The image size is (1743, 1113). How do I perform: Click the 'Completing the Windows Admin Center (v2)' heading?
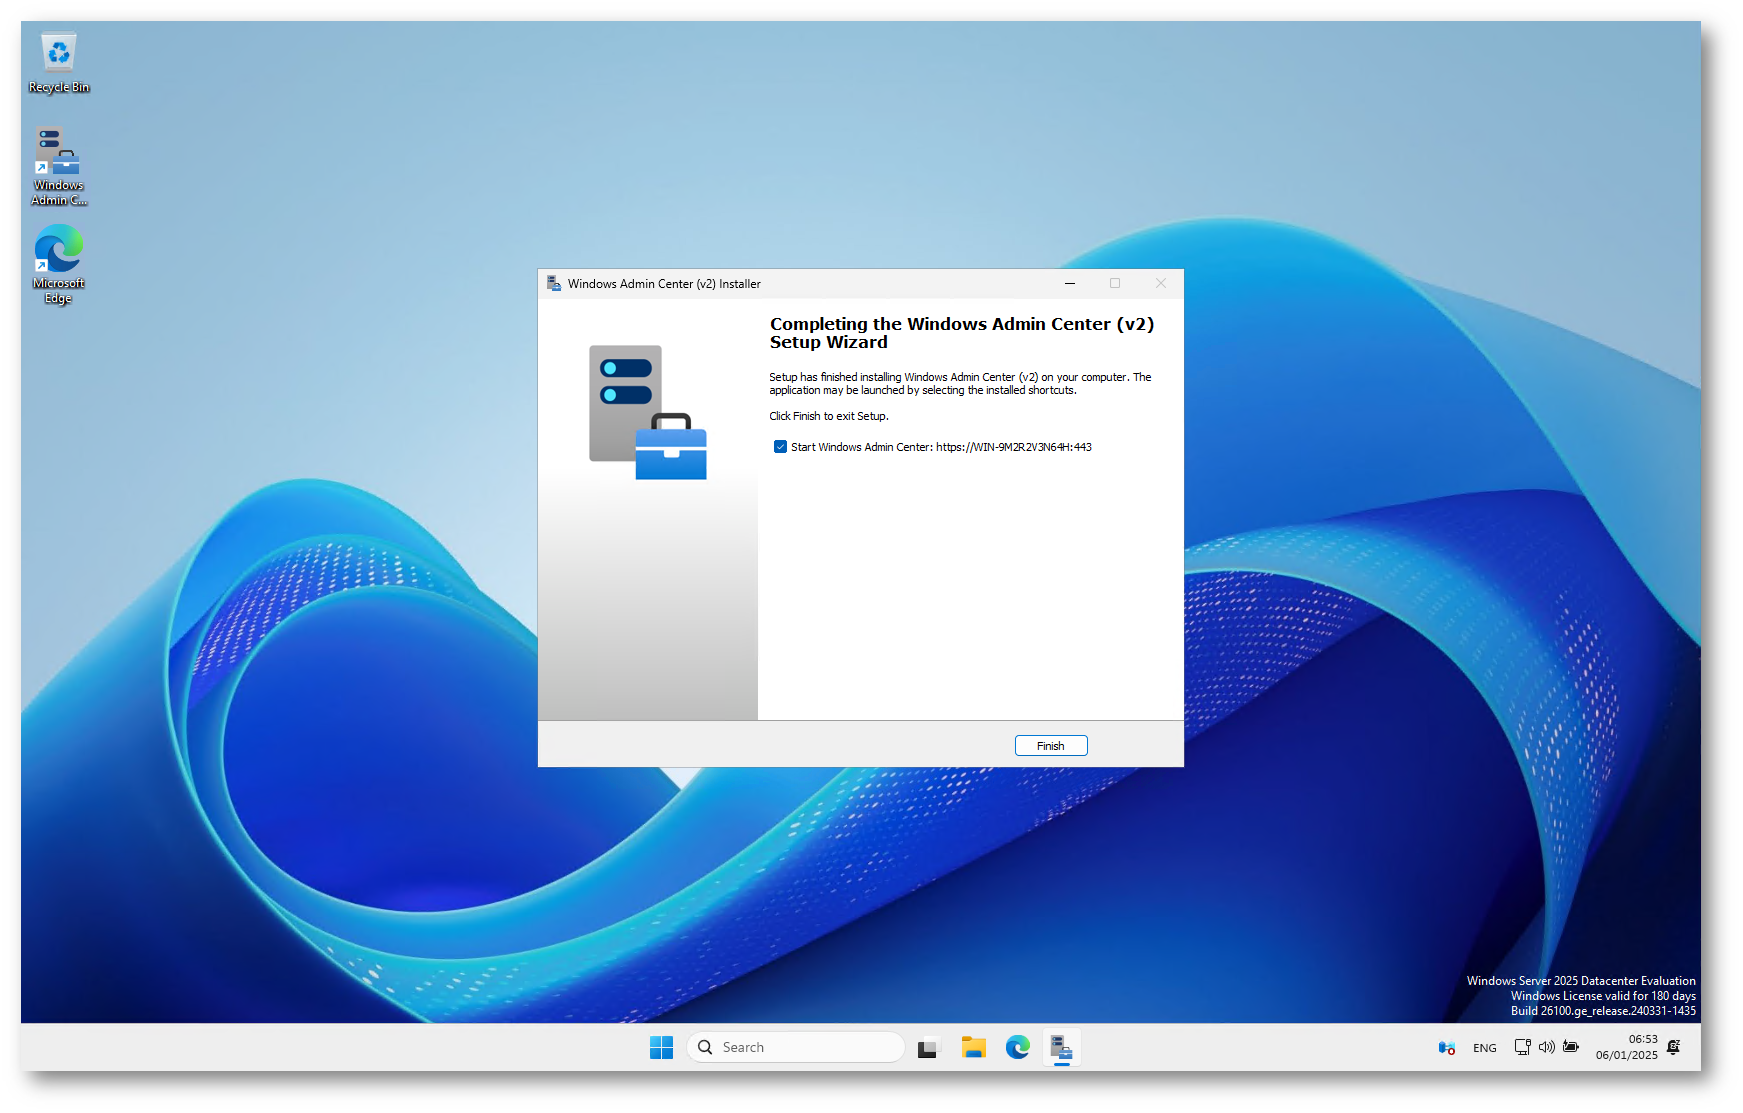[x=962, y=333]
